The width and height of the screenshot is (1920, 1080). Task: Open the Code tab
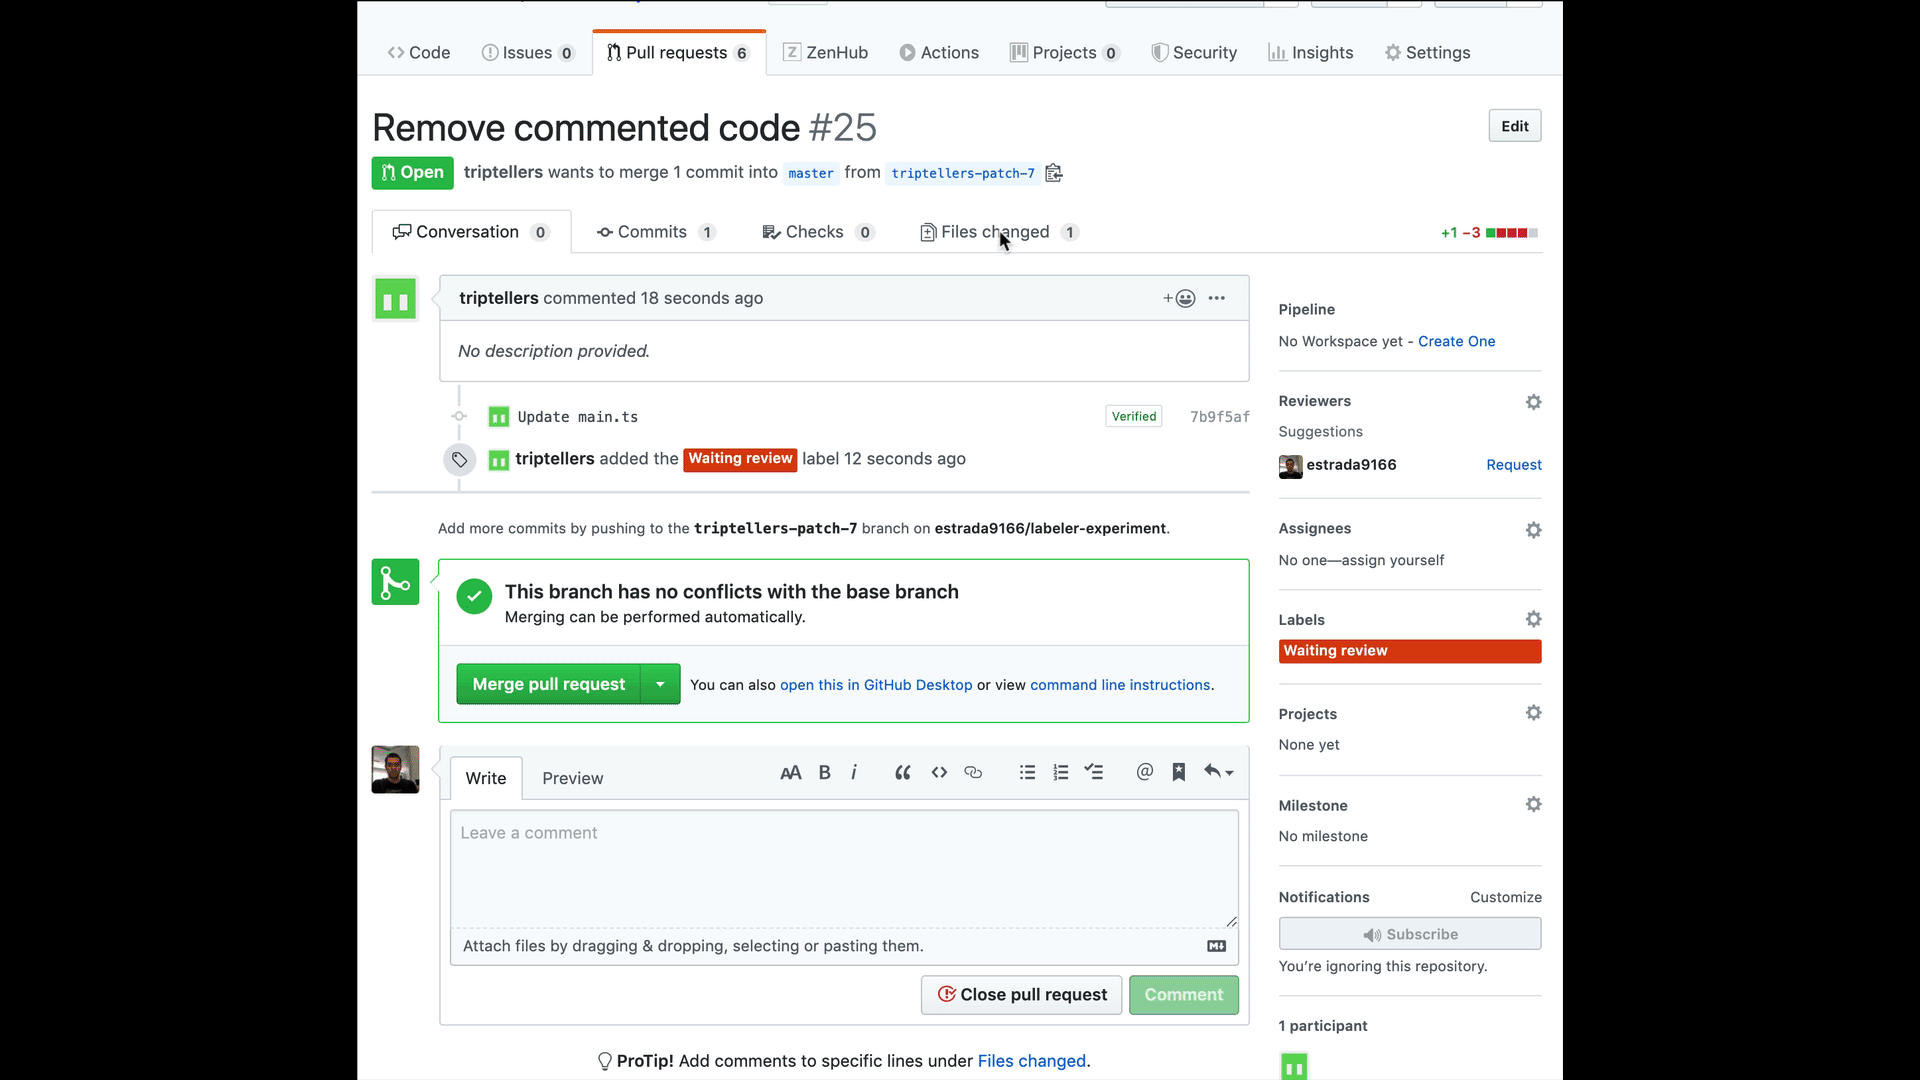coord(419,53)
